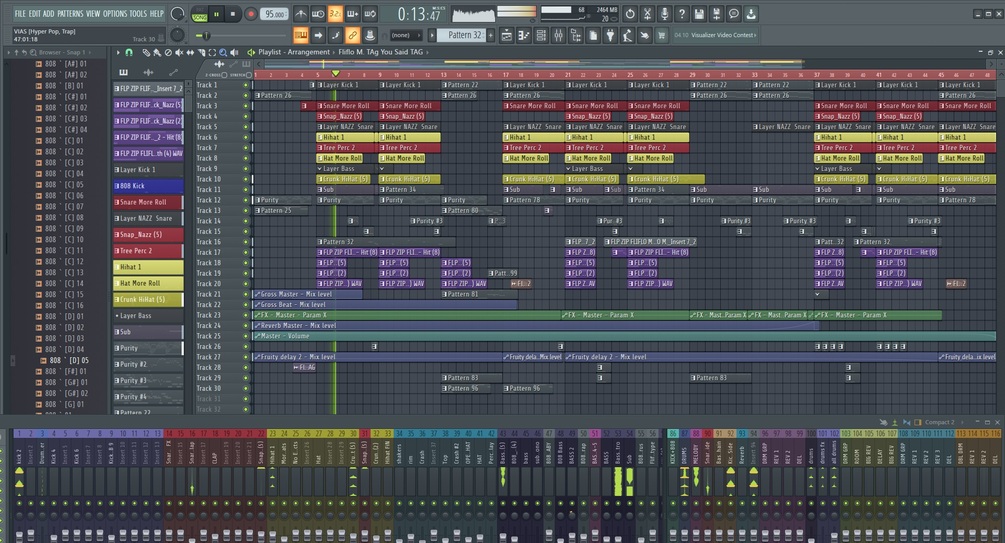Toggle the Z-CROSS option
This screenshot has height=543, width=1005.
(219, 75)
